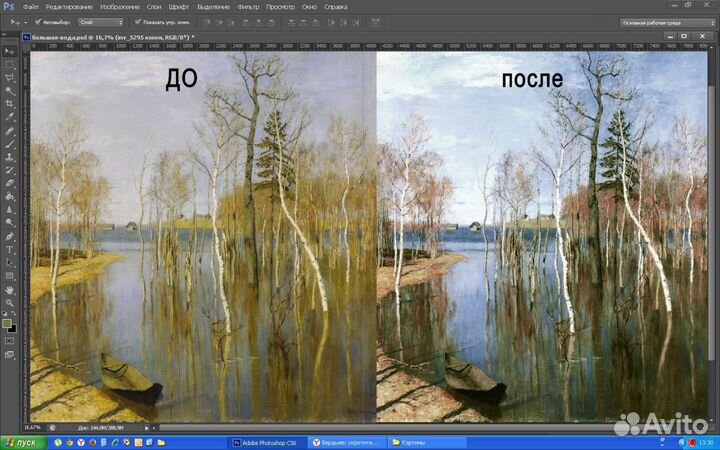This screenshot has width=720, height=450.
Task: Select the Eraser tool
Action: [x=9, y=183]
